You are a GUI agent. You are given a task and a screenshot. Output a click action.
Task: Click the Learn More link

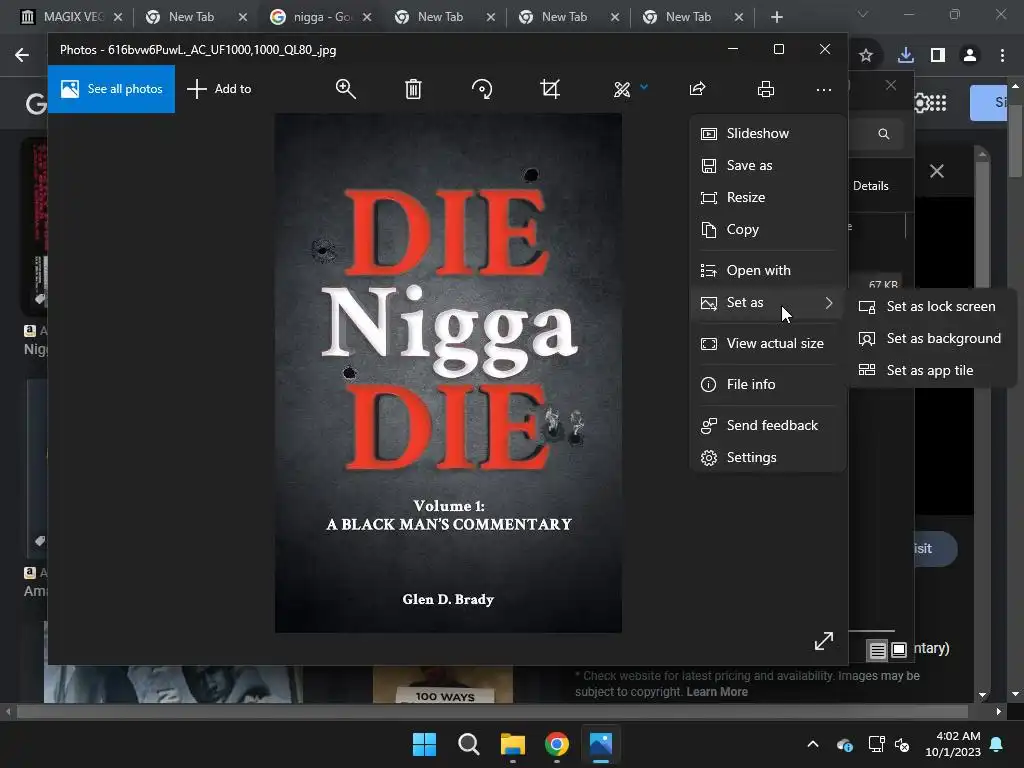coord(716,692)
